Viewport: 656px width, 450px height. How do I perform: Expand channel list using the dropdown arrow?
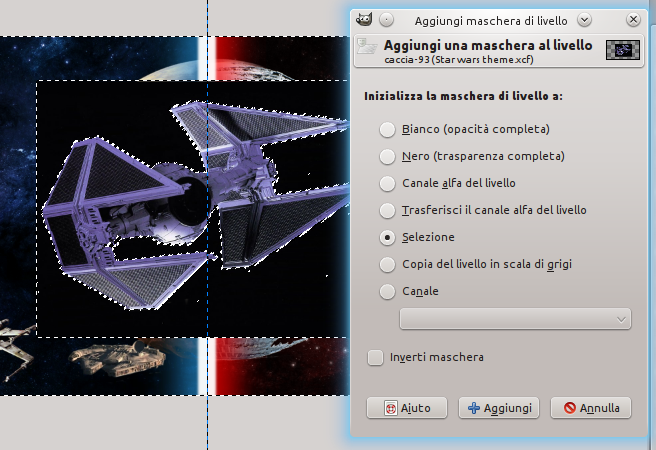pyautogui.click(x=621, y=320)
